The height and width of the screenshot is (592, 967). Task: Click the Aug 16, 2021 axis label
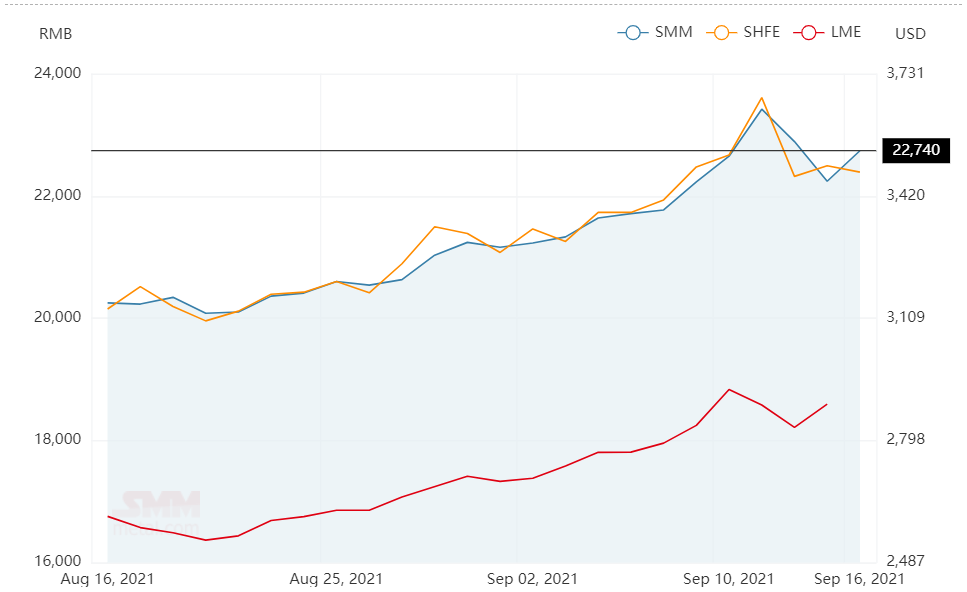pos(107,579)
